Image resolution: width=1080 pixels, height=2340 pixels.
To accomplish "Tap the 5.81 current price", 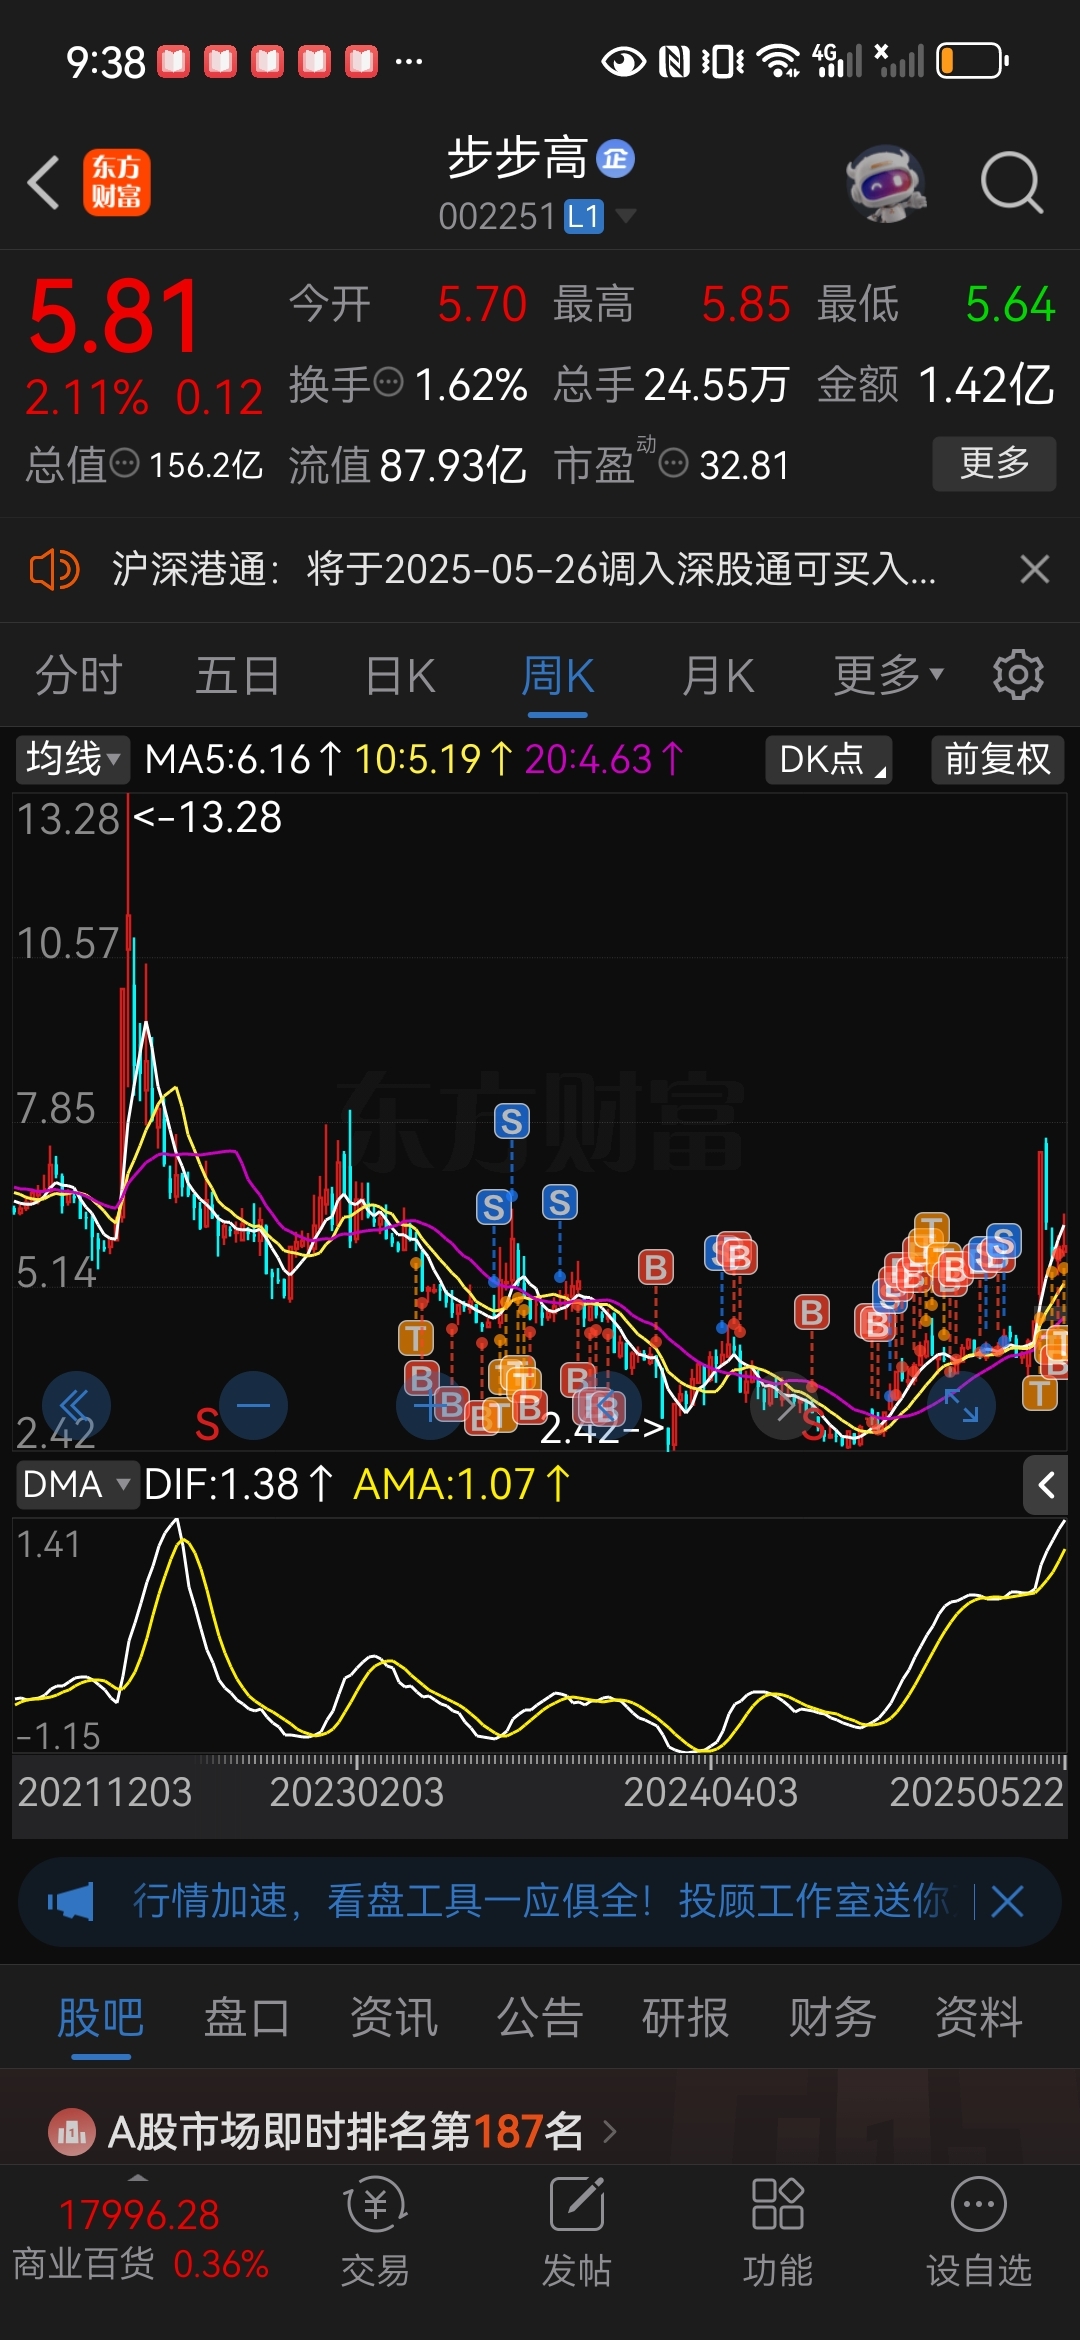I will pos(115,317).
